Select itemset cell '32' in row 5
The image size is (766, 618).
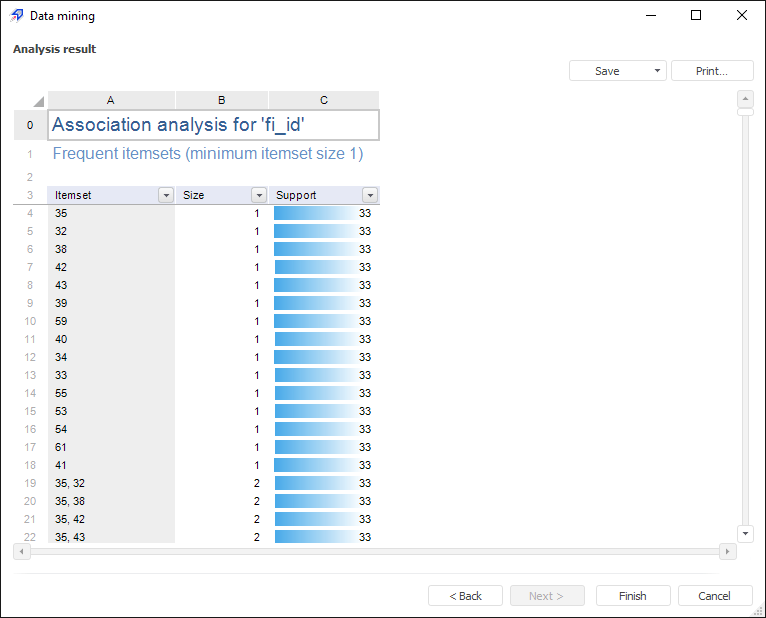click(111, 232)
